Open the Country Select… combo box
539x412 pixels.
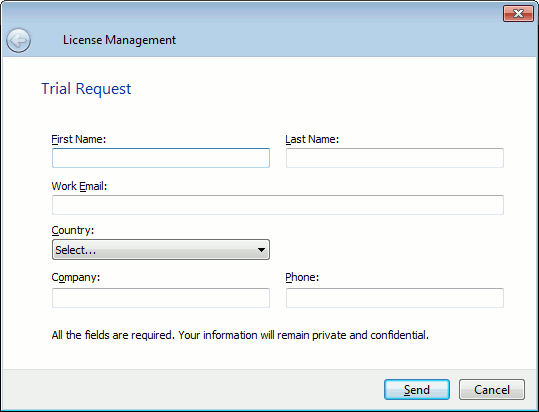tap(161, 250)
